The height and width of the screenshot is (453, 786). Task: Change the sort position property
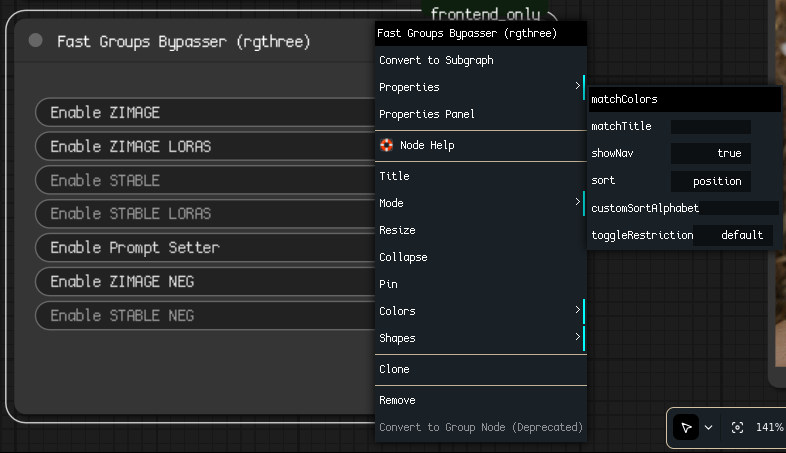(711, 181)
